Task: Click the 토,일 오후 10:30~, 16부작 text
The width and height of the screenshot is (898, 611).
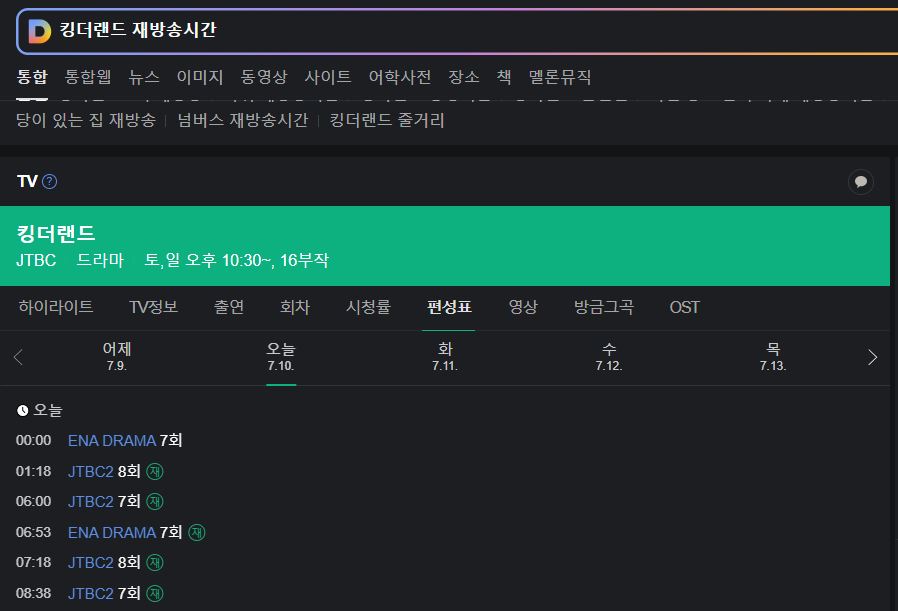Action: 237,261
